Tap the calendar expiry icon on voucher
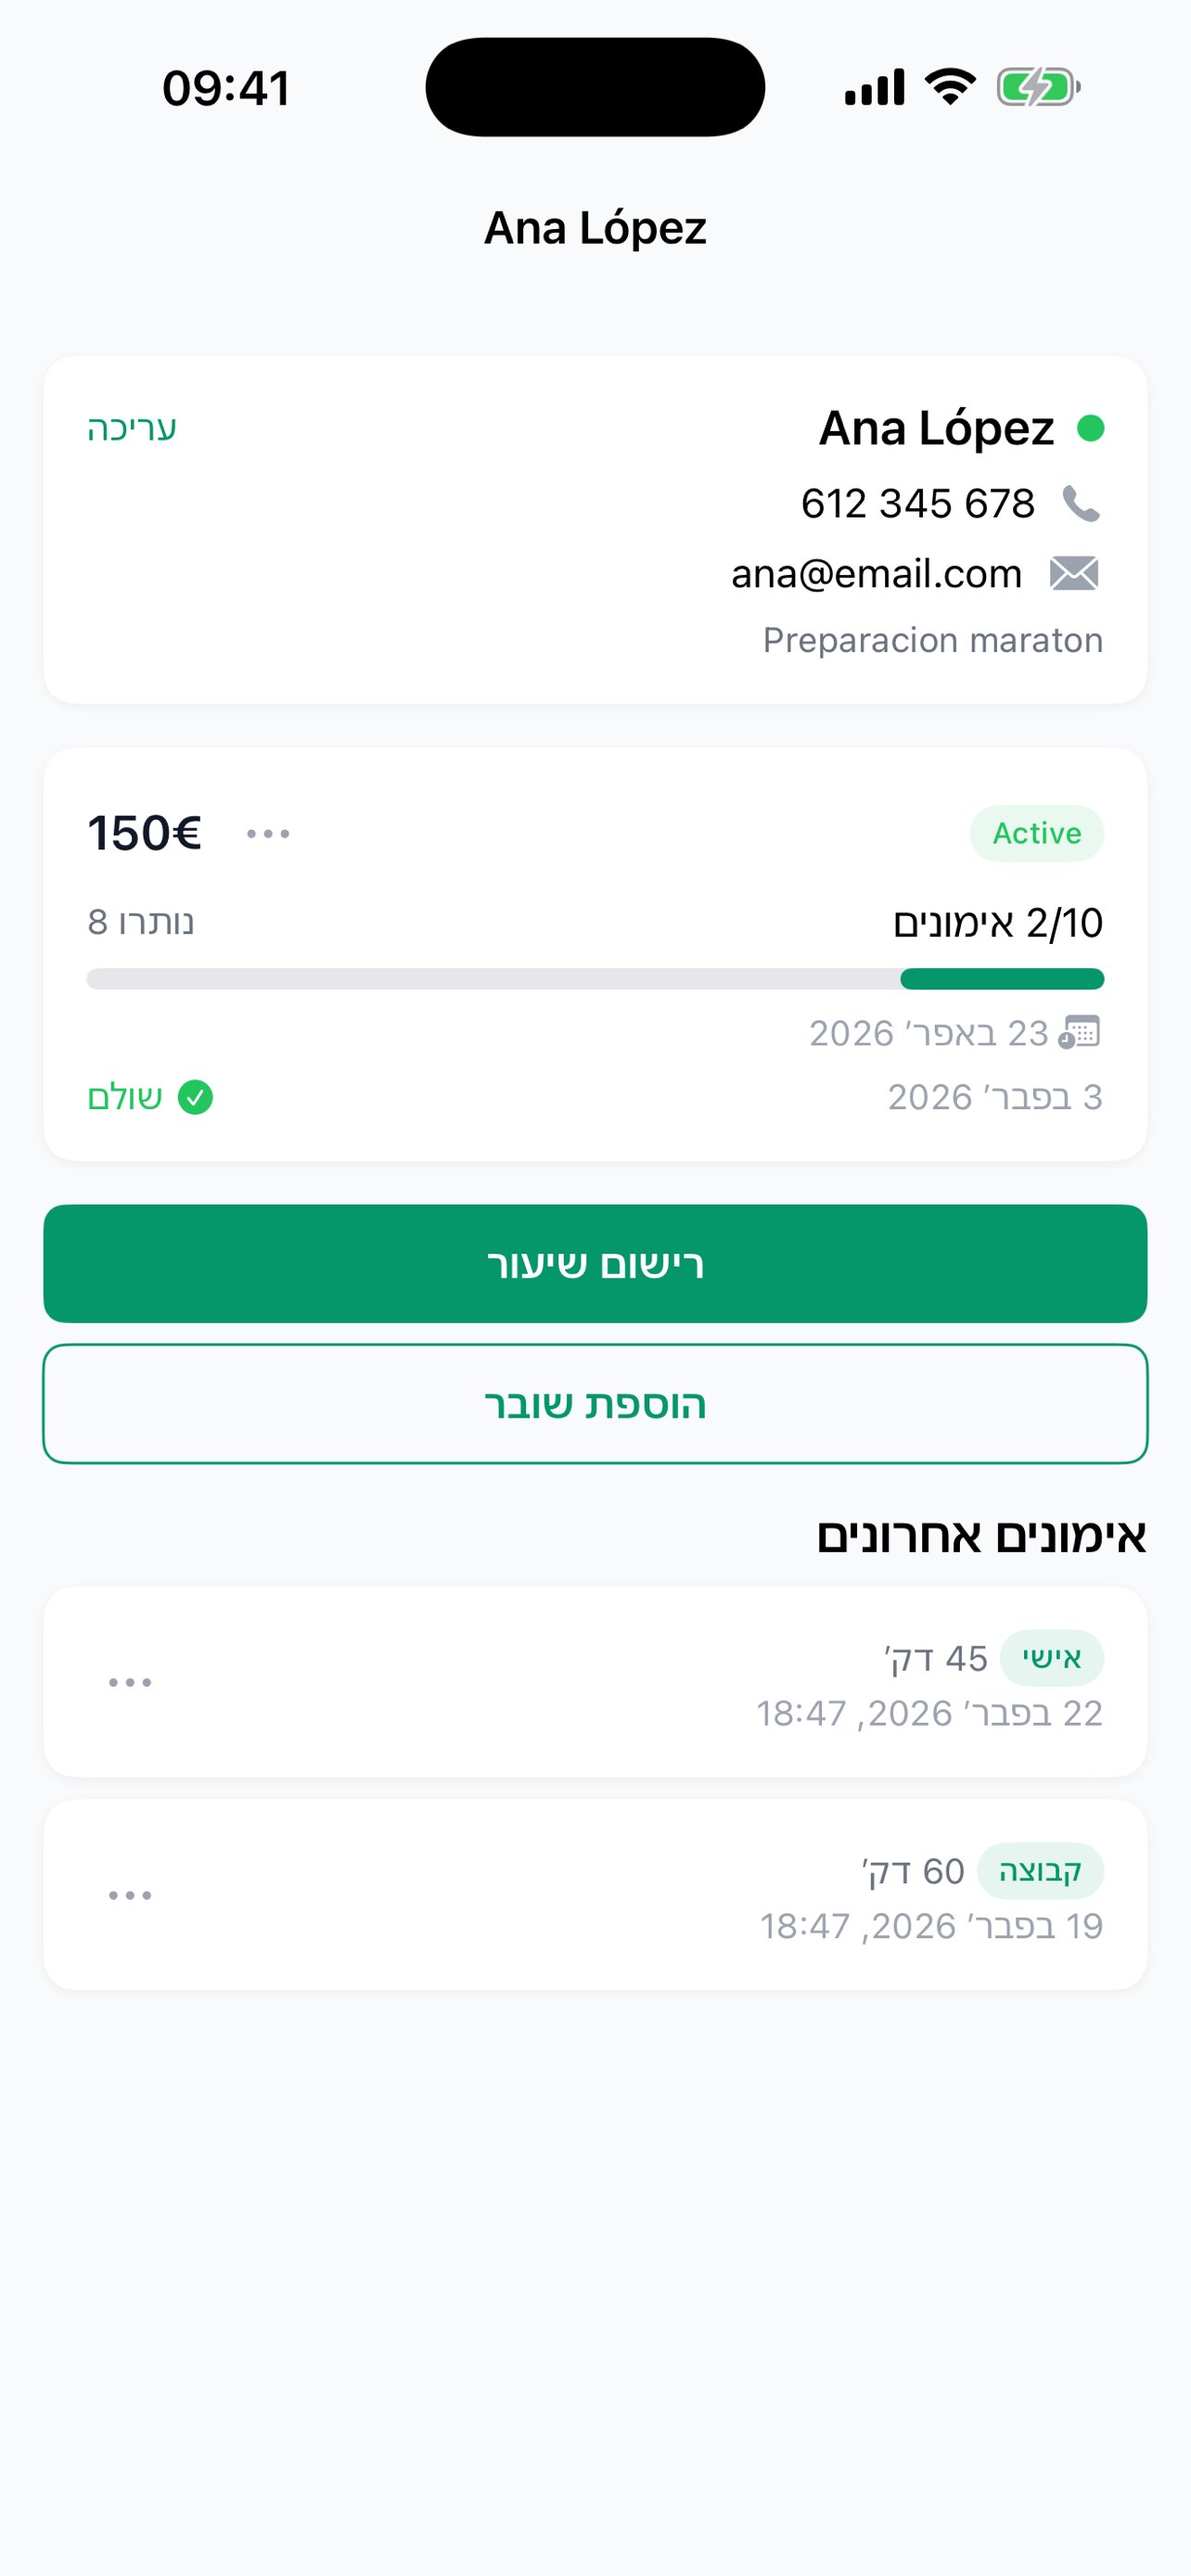The width and height of the screenshot is (1191, 2576). pos(1079,1032)
